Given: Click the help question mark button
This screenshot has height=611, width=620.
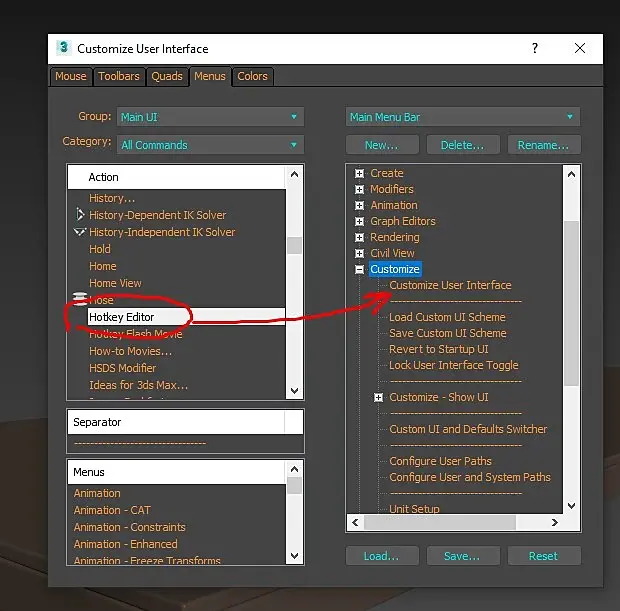Looking at the screenshot, I should point(535,48).
